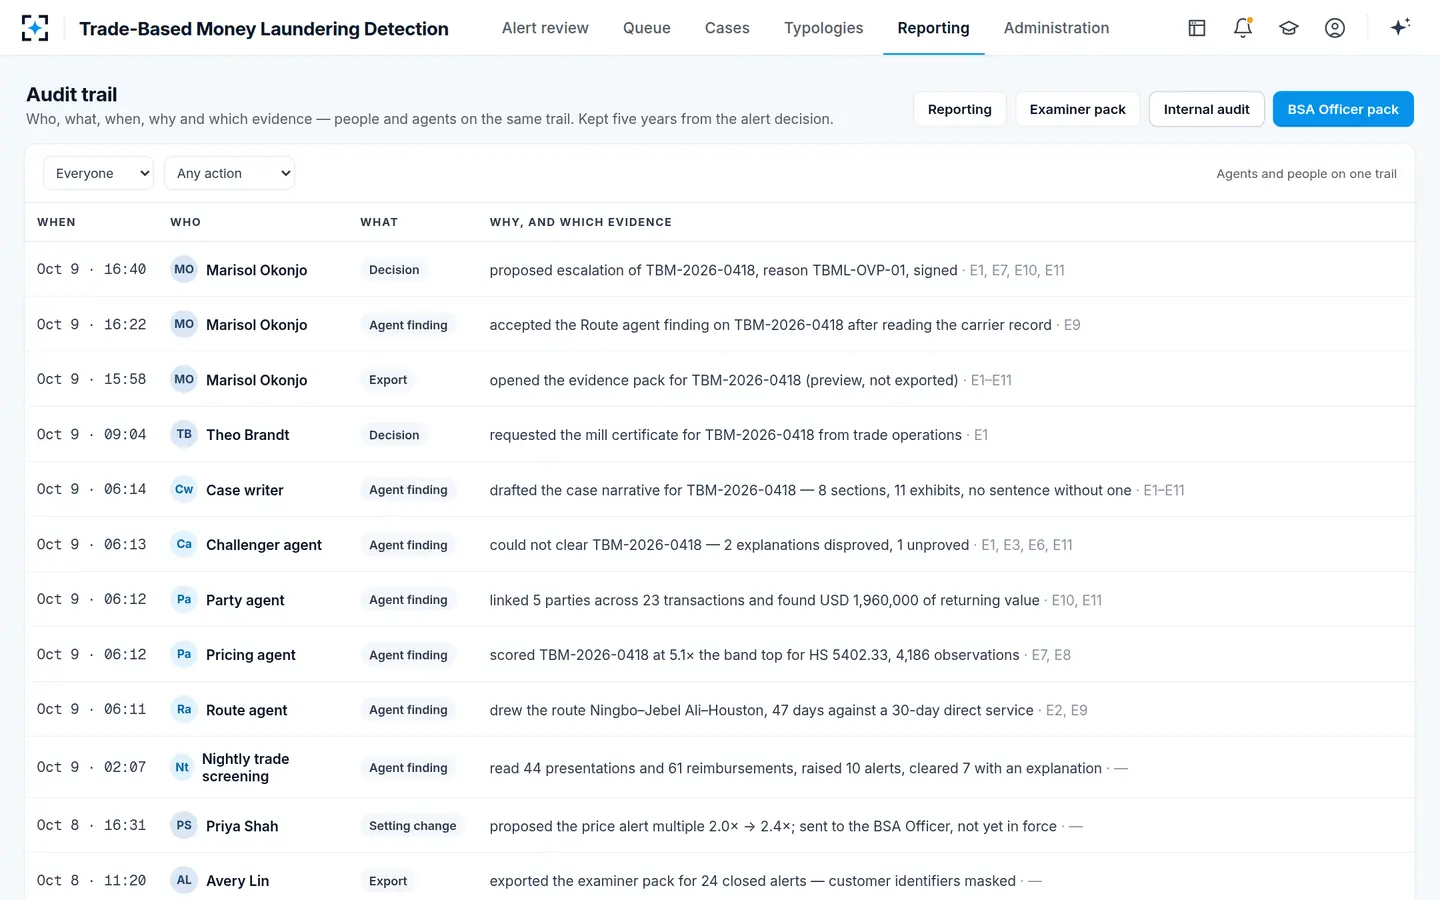Image resolution: width=1440 pixels, height=900 pixels.
Task: Click the Examiner pack button
Action: [x=1078, y=109]
